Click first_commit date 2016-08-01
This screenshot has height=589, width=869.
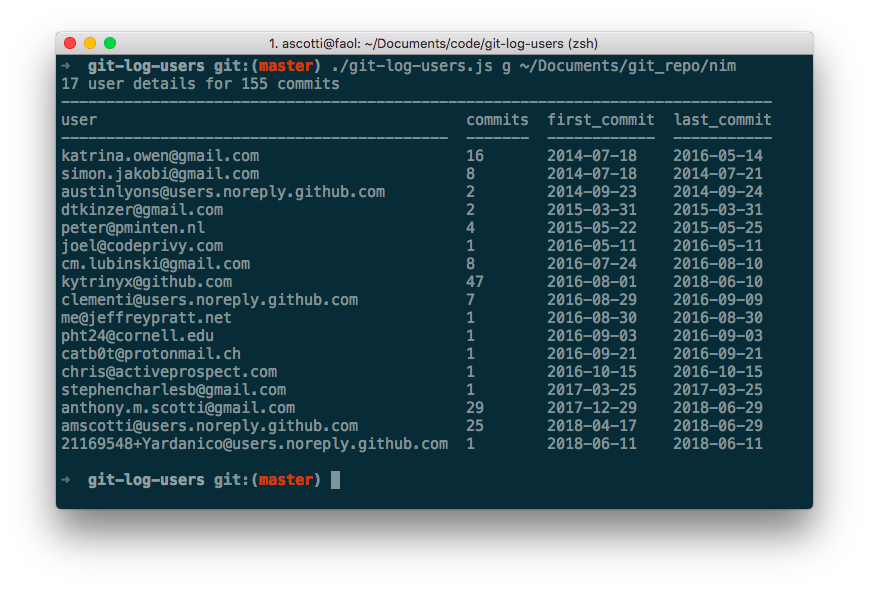point(592,282)
